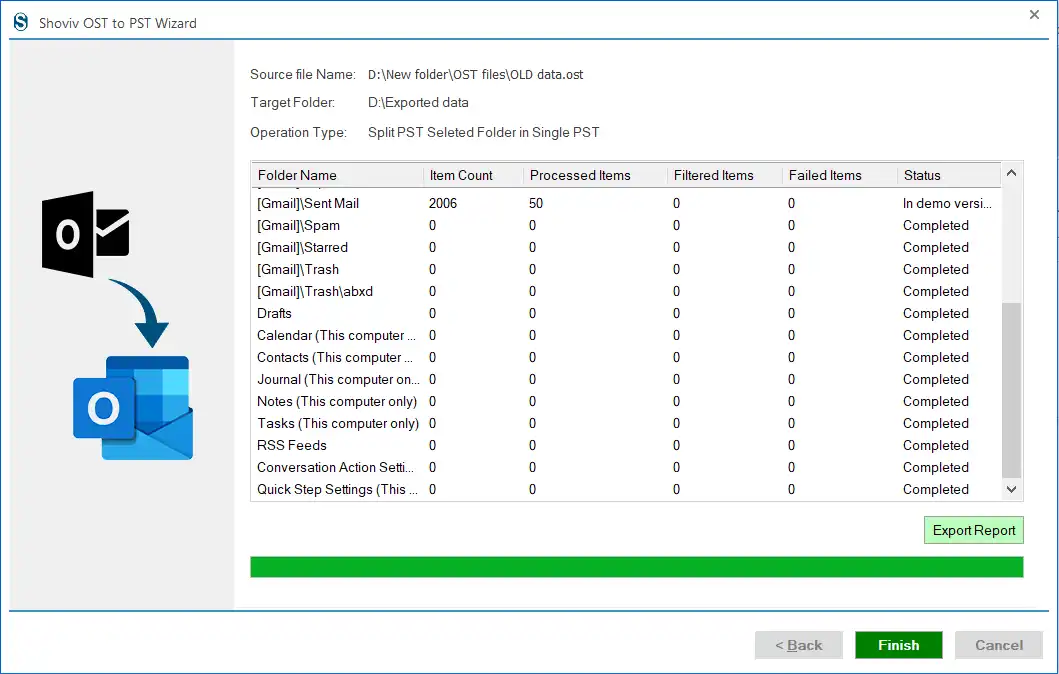Select the Drafts folder row
The width and height of the screenshot is (1059, 674).
pyautogui.click(x=625, y=313)
